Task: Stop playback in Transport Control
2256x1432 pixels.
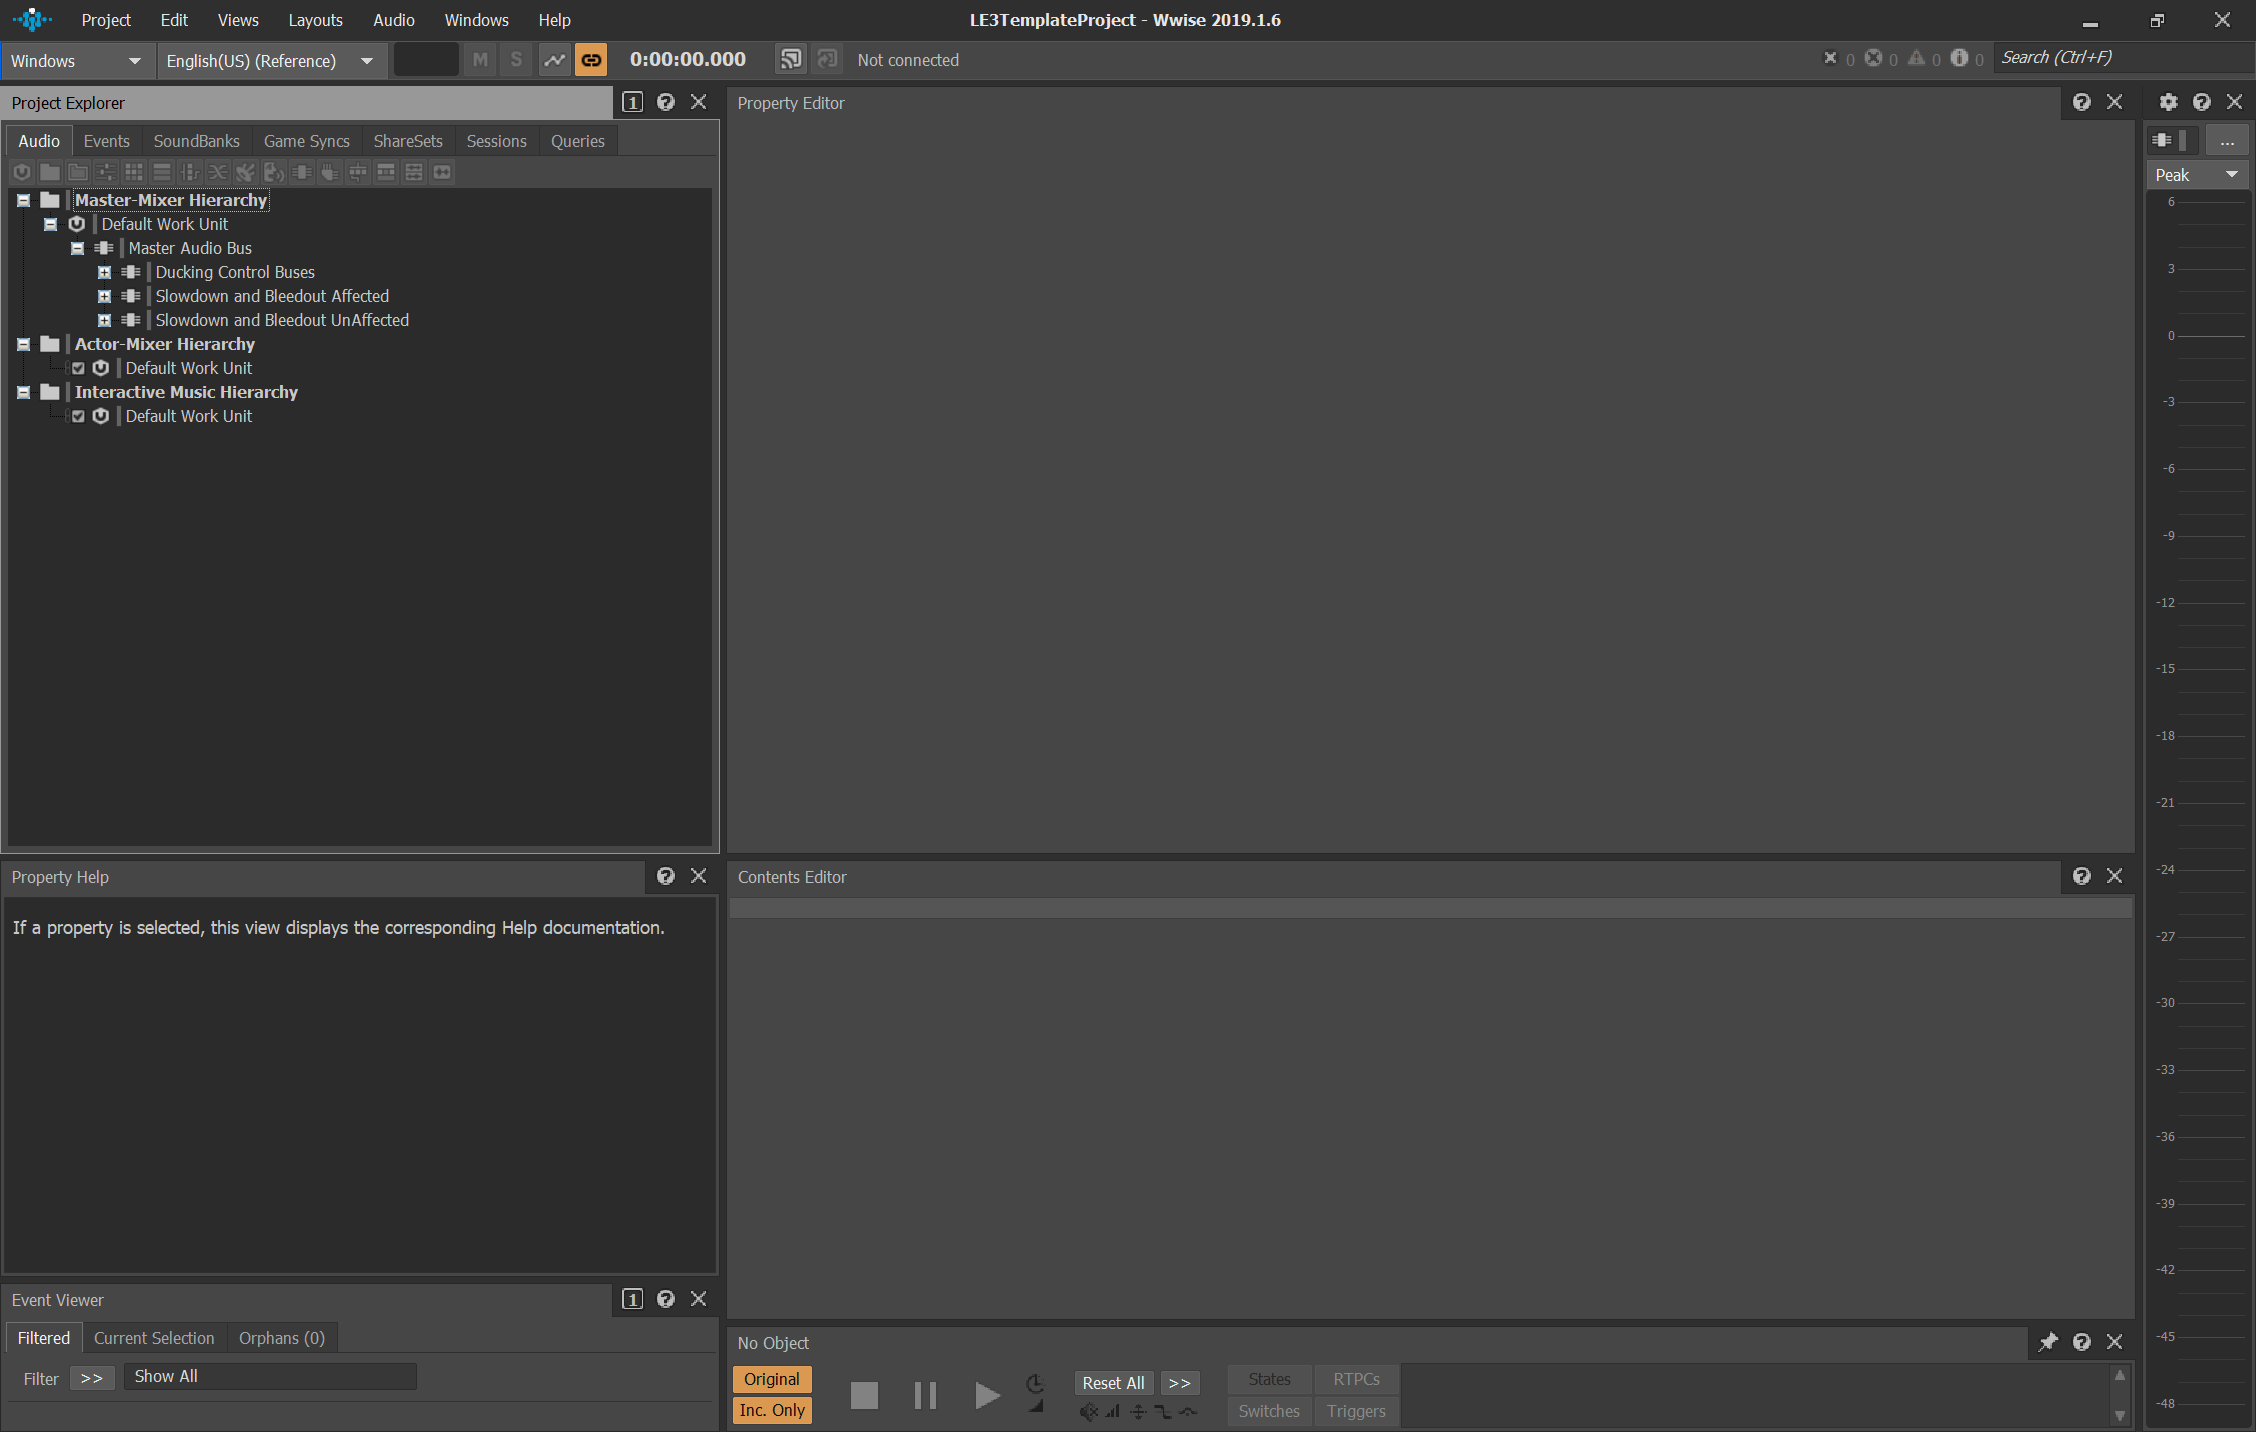Action: pyautogui.click(x=864, y=1395)
